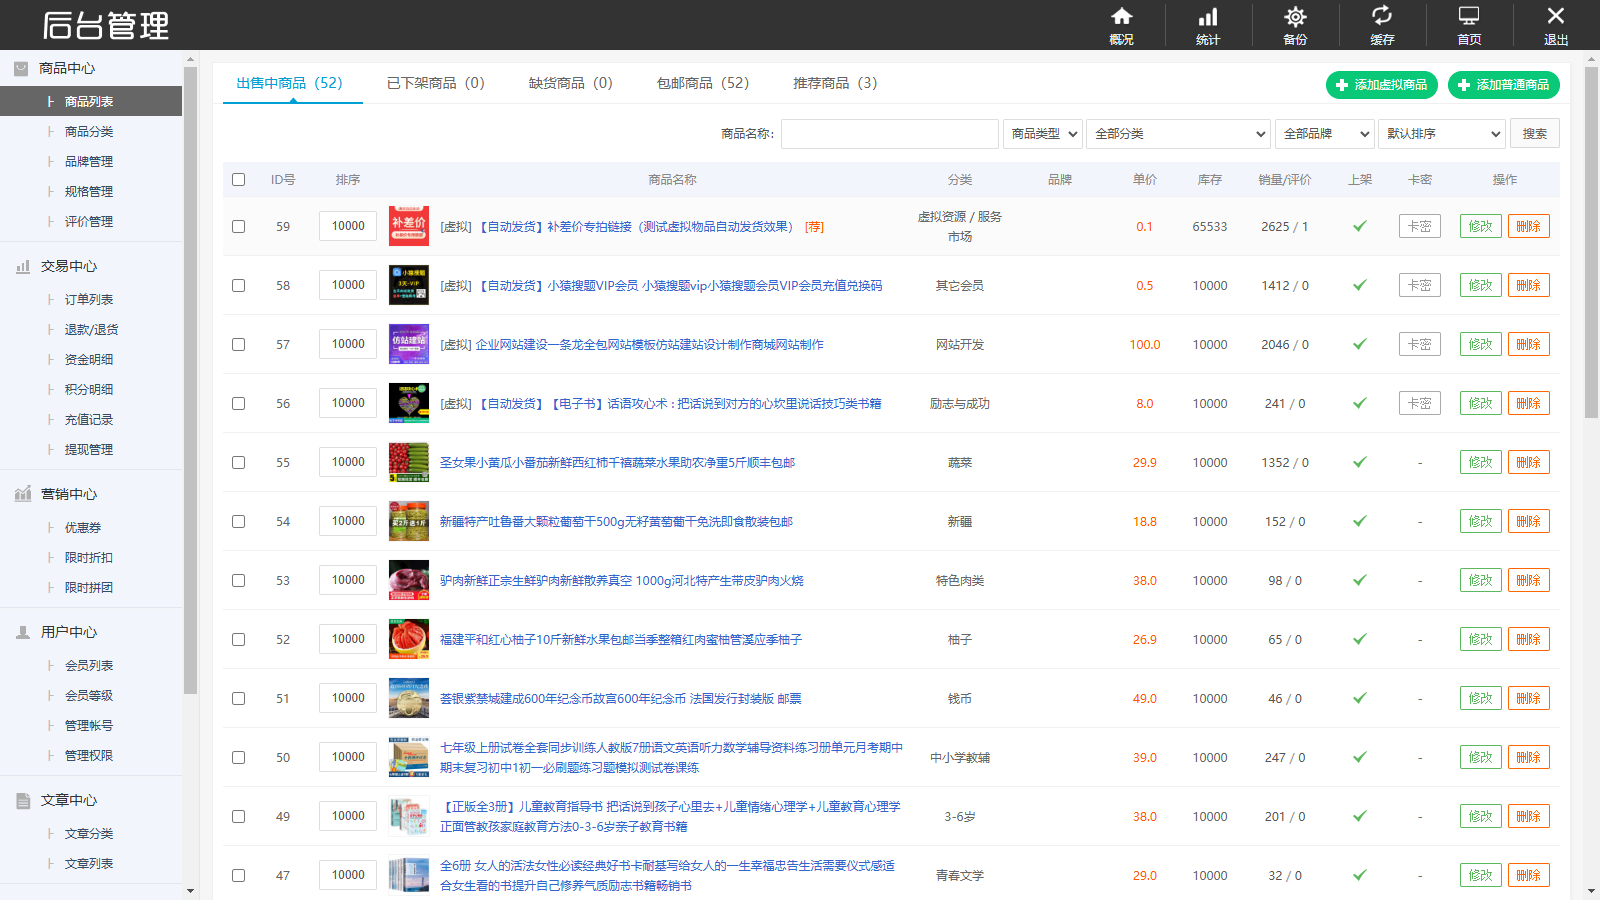Open the 商品类型 dropdown
Image resolution: width=1600 pixels, height=900 pixels.
click(1042, 133)
